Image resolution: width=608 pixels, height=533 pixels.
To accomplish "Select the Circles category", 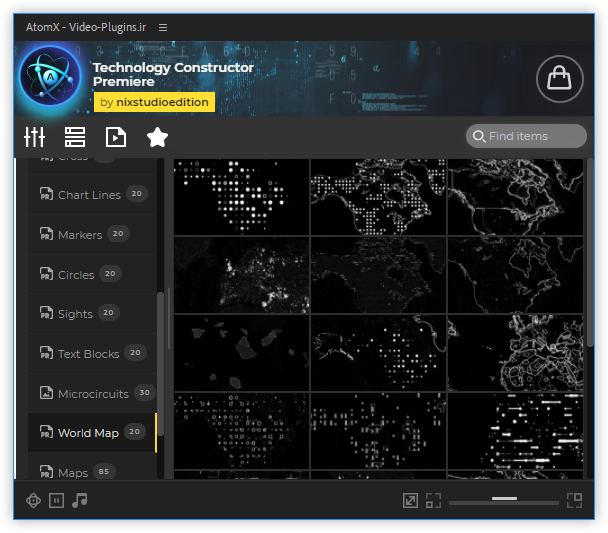I will pyautogui.click(x=92, y=274).
